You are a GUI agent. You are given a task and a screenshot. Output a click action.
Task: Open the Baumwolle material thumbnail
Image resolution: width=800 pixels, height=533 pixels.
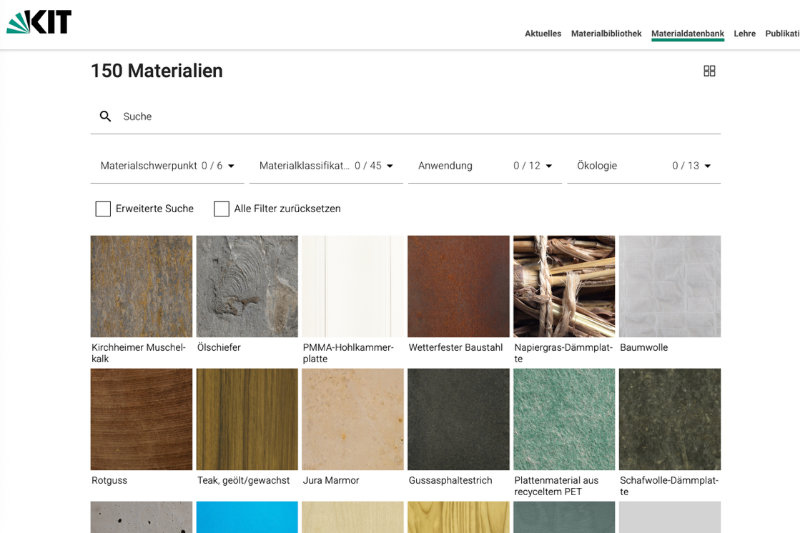click(x=670, y=286)
